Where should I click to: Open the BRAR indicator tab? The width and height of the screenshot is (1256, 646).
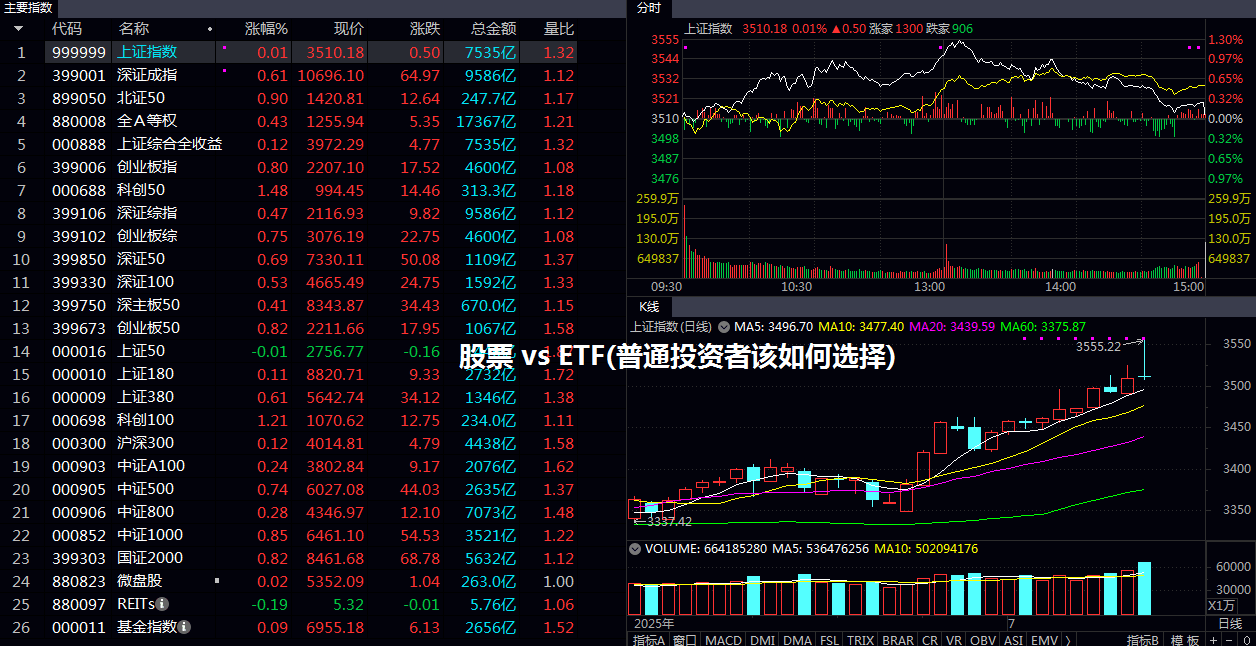(898, 640)
